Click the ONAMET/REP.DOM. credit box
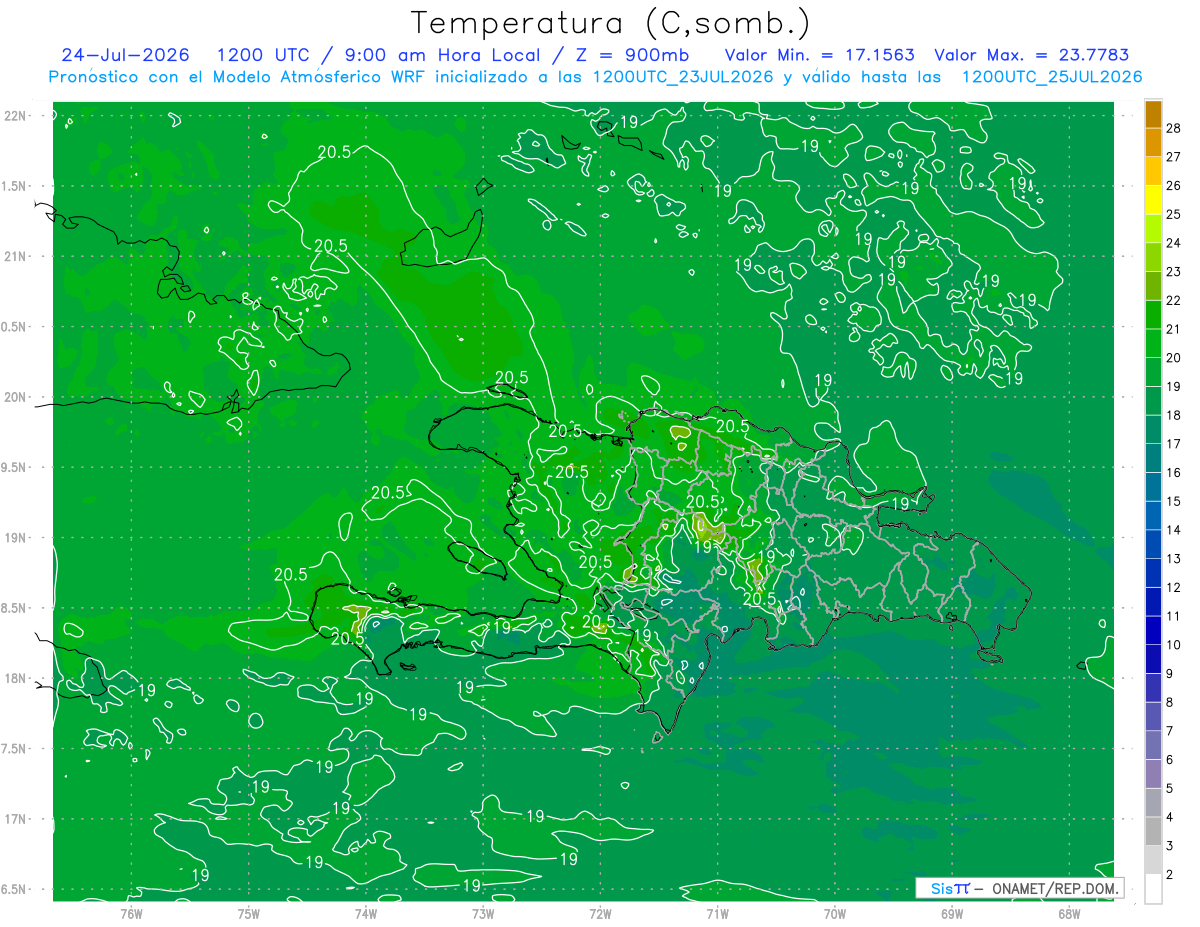This screenshot has height=927, width=1200. pos(1020,888)
